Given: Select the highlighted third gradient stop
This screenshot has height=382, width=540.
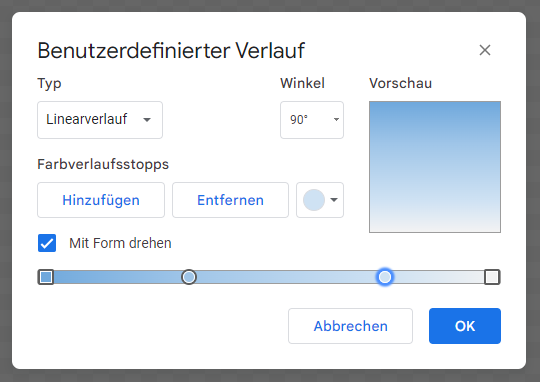Looking at the screenshot, I should point(385,277).
